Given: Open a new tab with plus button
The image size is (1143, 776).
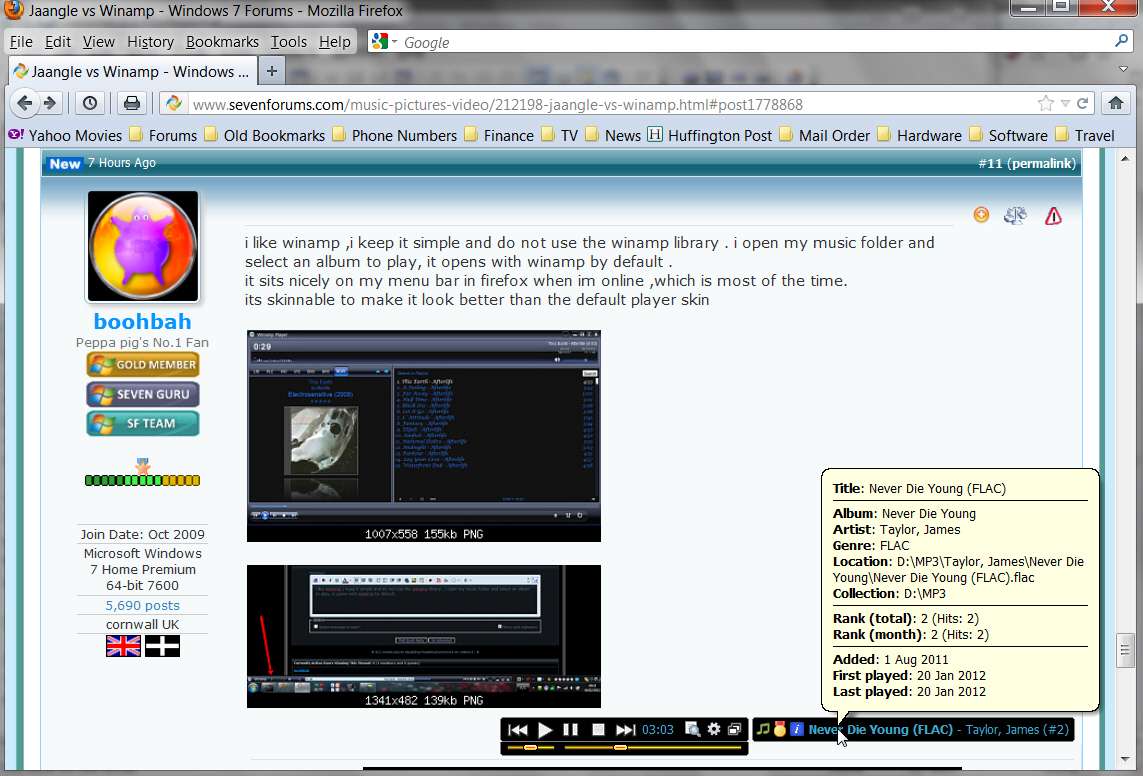Looking at the screenshot, I should [x=272, y=71].
